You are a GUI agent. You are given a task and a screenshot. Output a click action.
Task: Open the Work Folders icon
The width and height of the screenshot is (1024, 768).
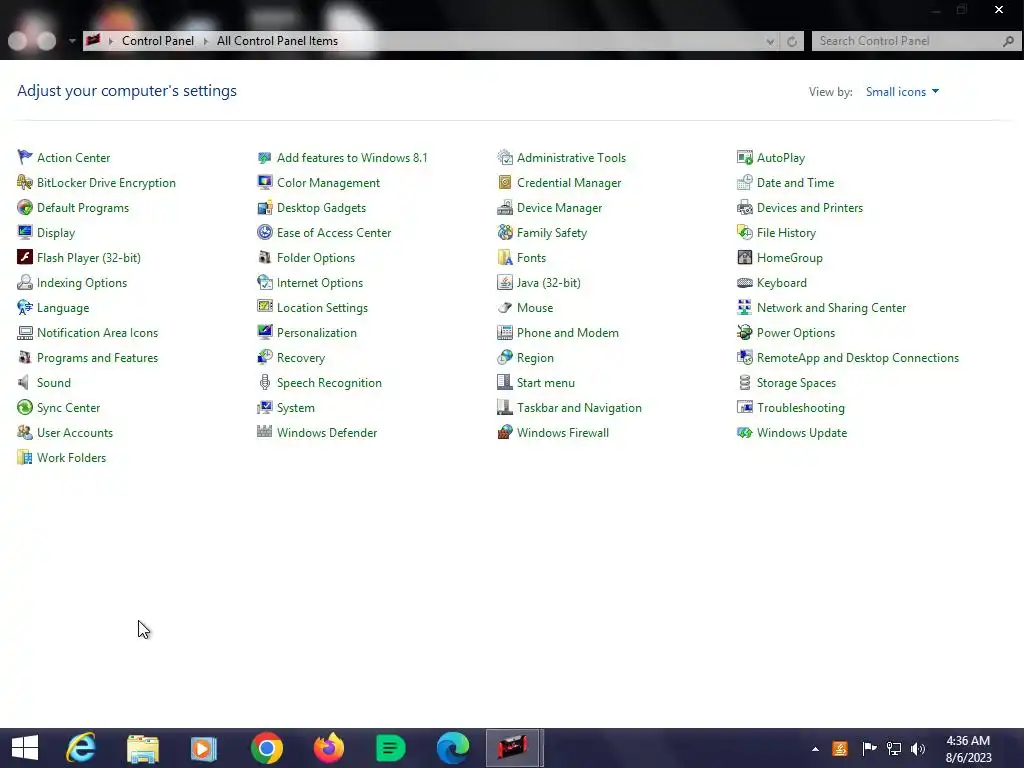point(25,457)
